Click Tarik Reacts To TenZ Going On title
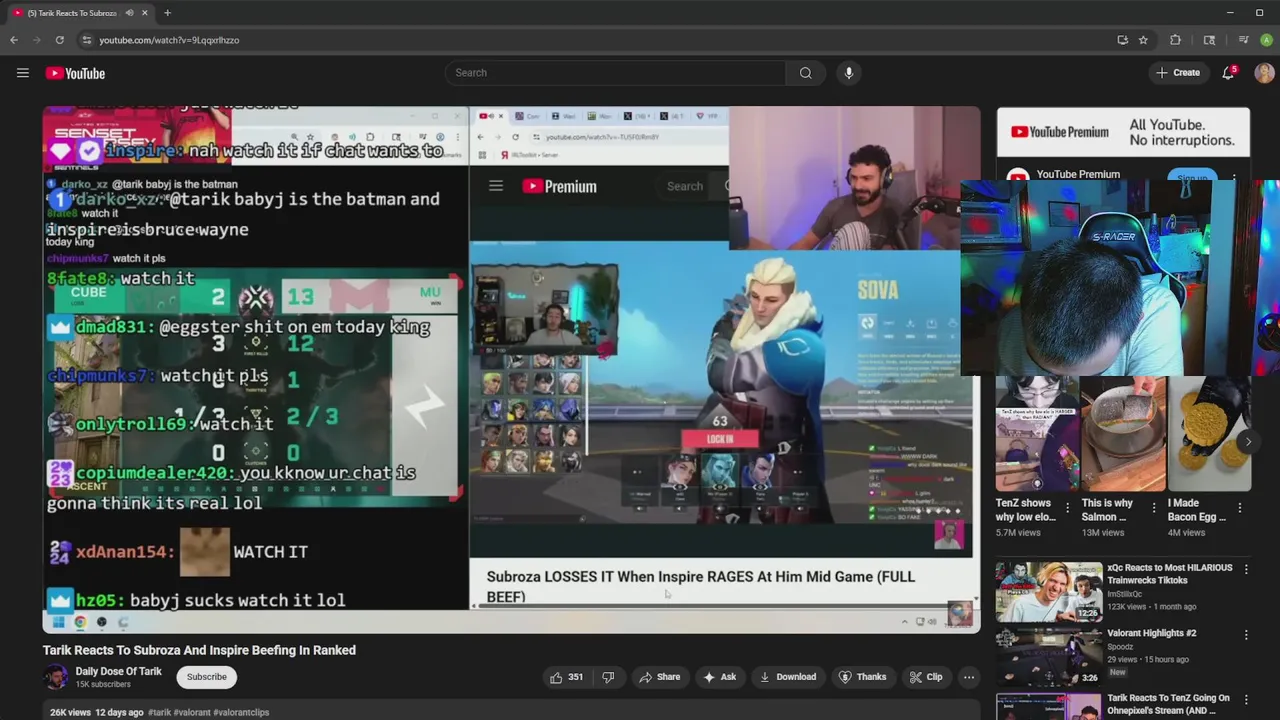 coord(1169,704)
